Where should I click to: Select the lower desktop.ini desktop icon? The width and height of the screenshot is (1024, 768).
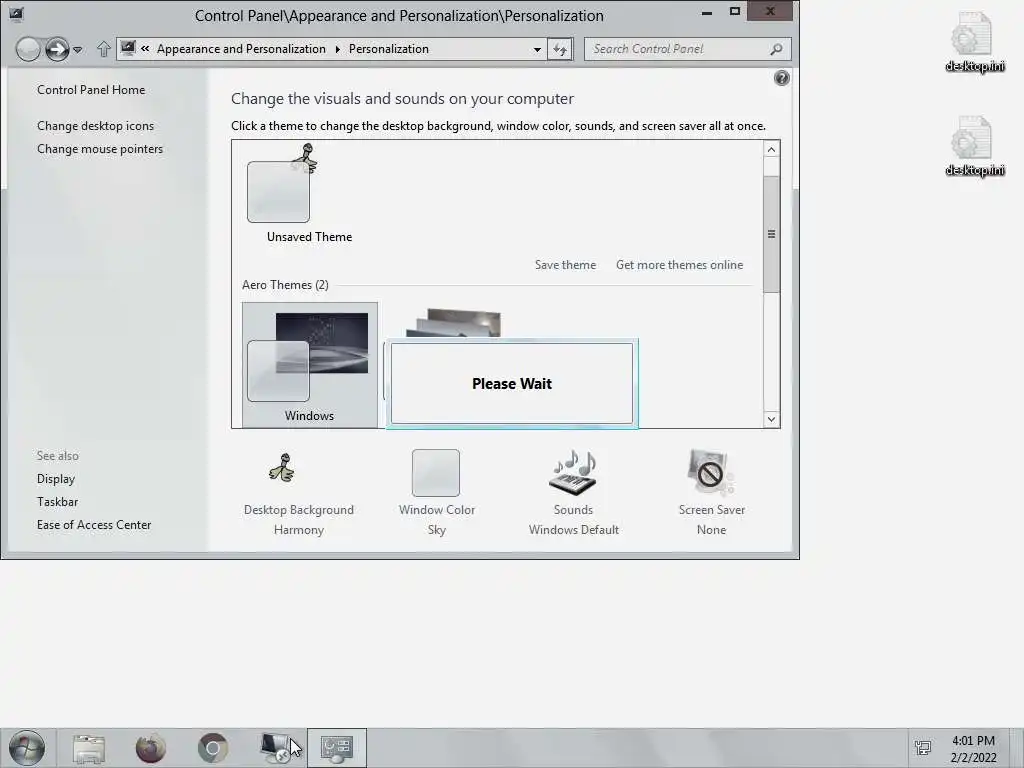[974, 146]
